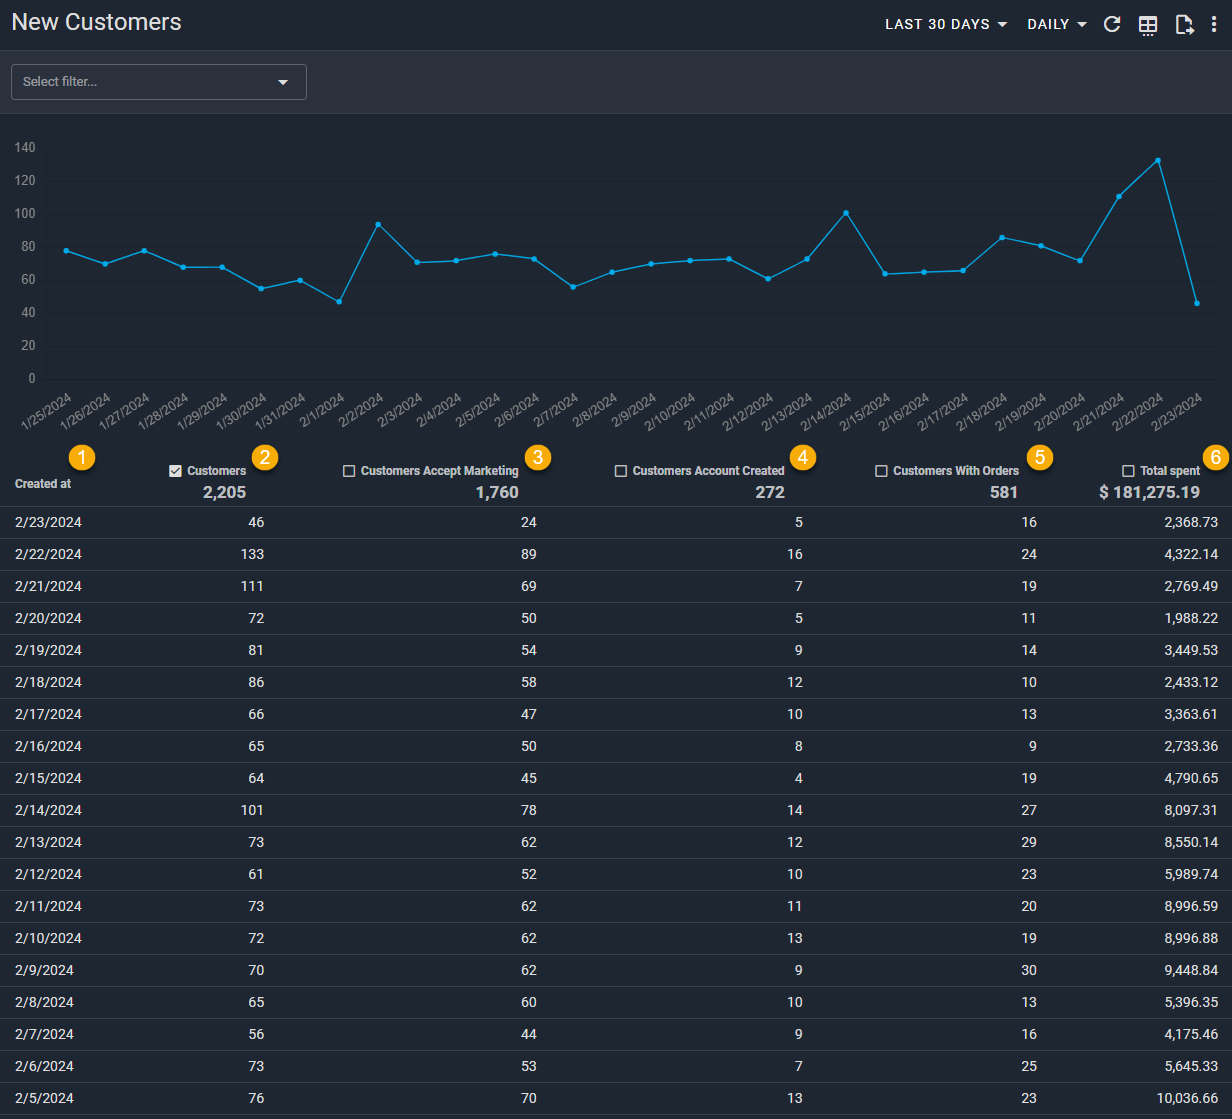1232x1119 pixels.
Task: Click the export report icon
Action: click(x=1184, y=25)
